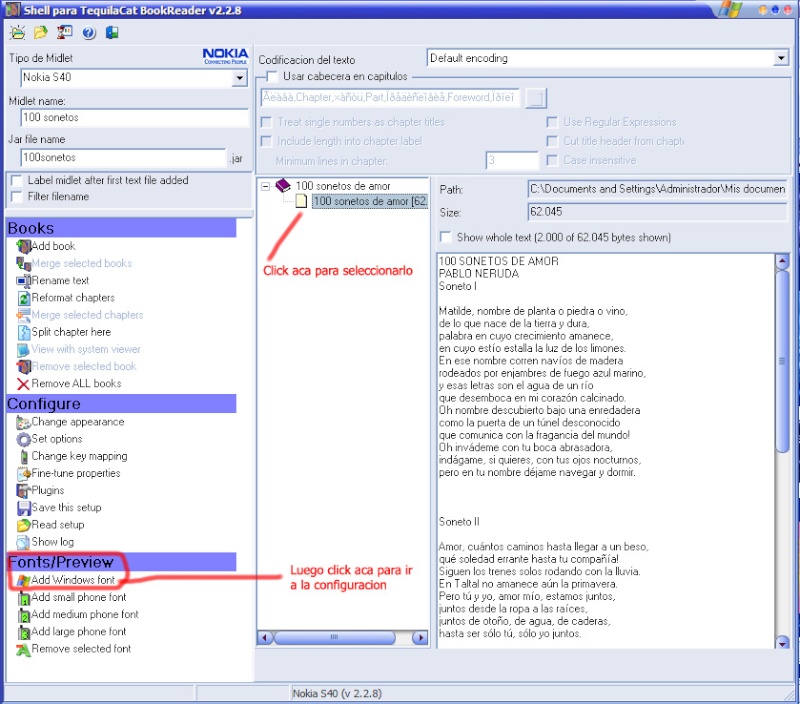Click the tree scrollbar left arrow

(265, 638)
